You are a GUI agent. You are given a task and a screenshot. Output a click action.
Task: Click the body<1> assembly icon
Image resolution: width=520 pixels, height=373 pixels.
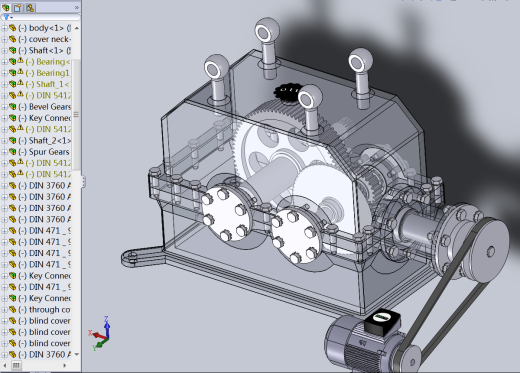point(12,28)
